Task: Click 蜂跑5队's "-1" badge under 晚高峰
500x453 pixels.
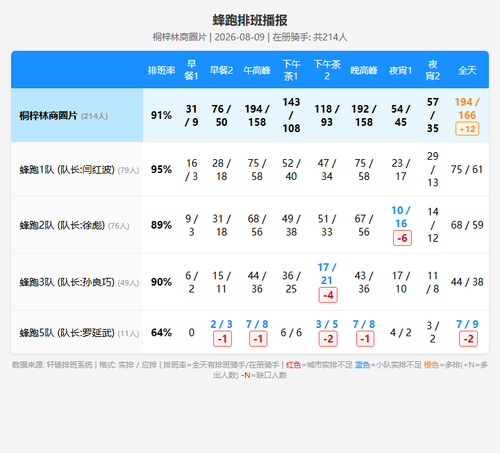Action: tap(365, 339)
